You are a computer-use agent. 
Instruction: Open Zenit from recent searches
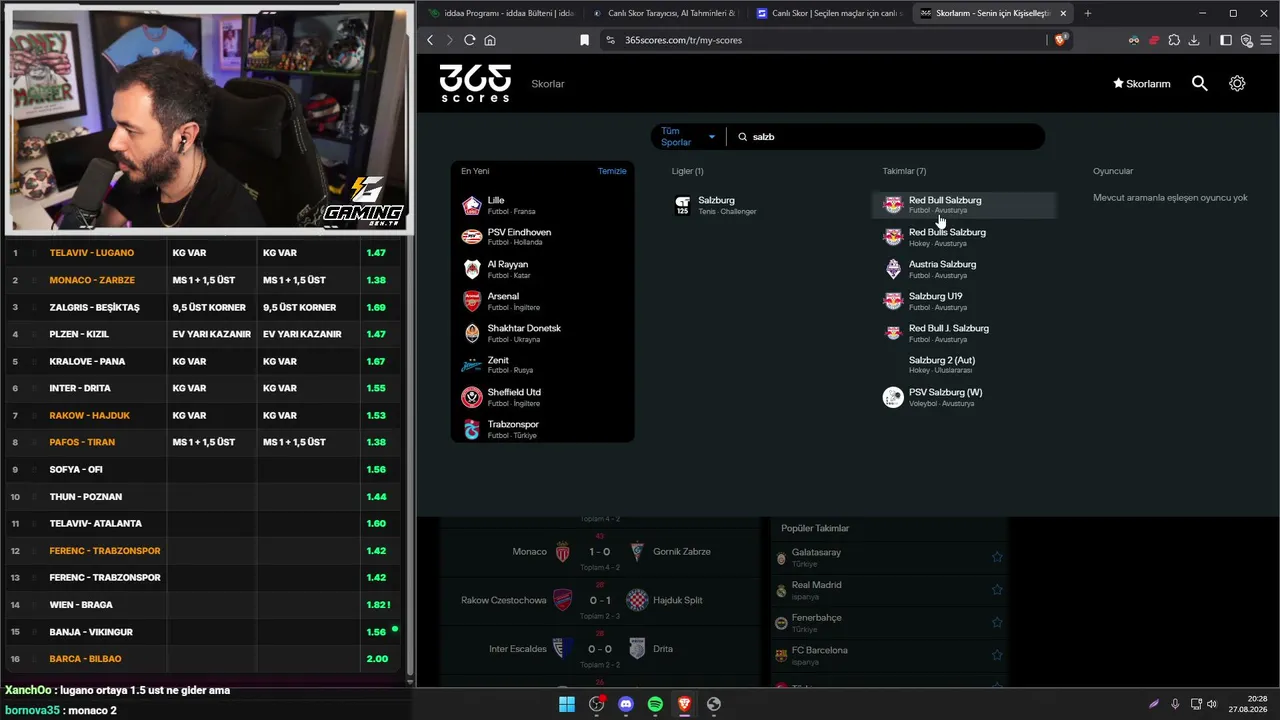coord(543,365)
